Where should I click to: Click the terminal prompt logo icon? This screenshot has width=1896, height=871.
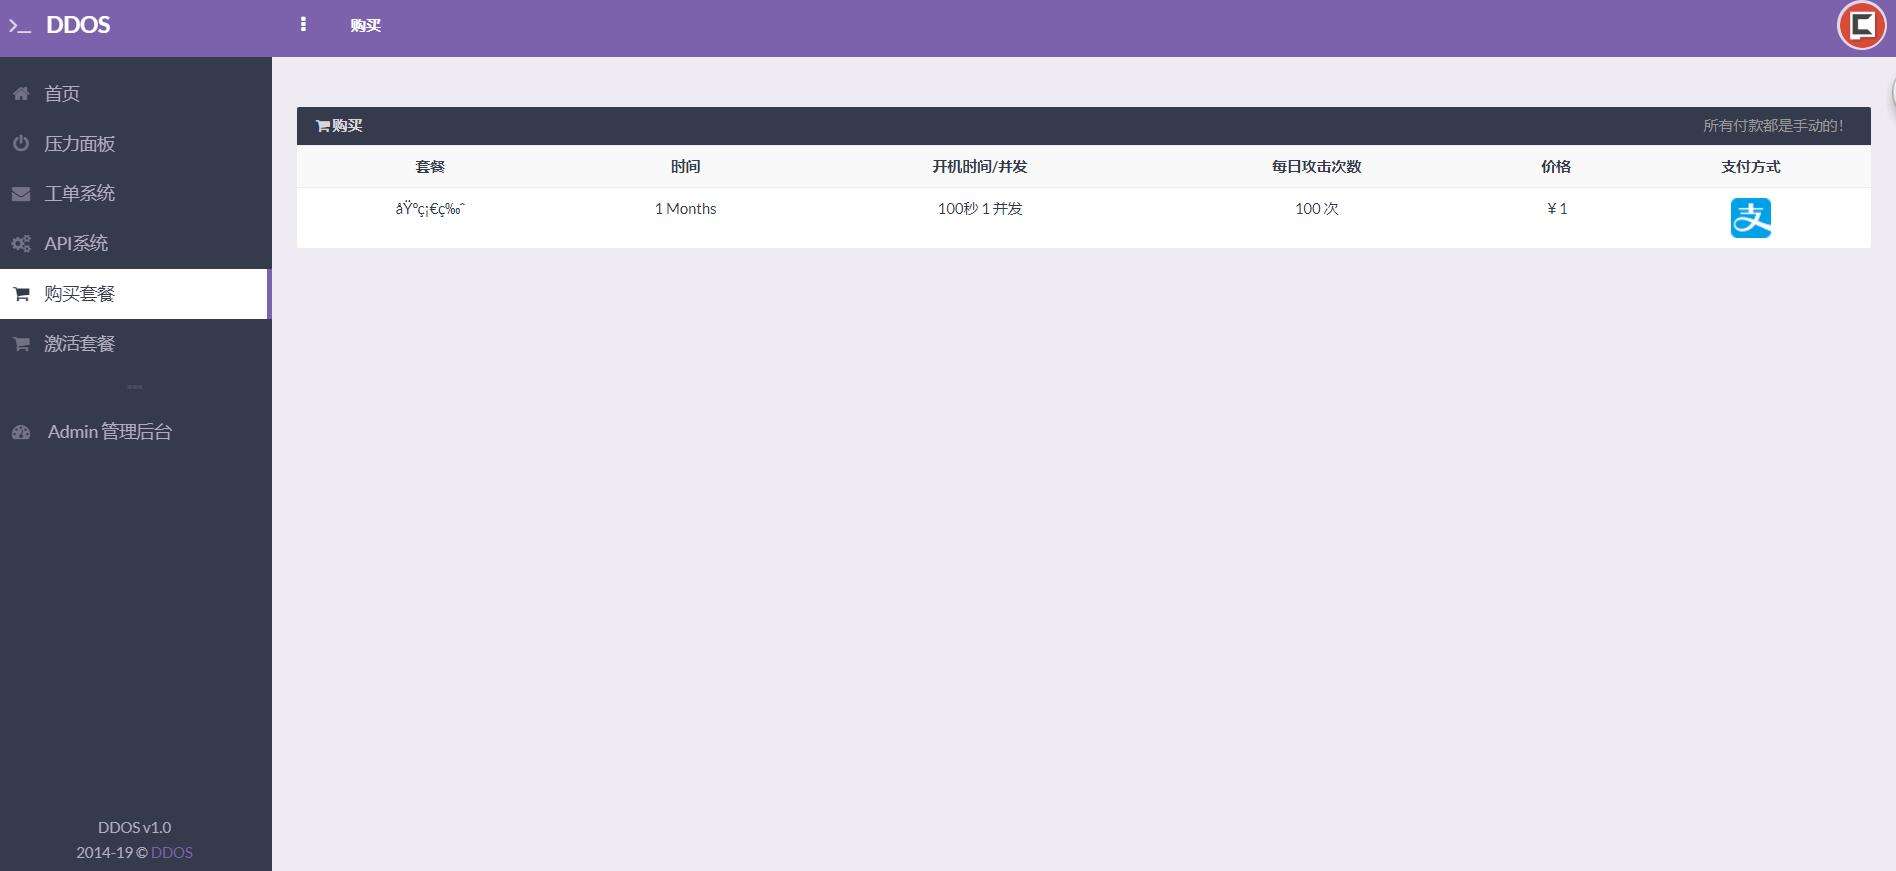[20, 26]
